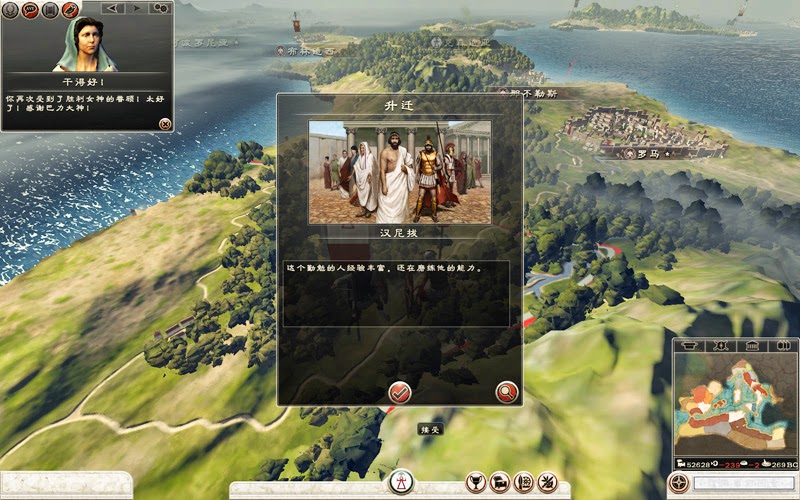Click the red army banner near 布林迪西
The height and width of the screenshot is (500, 800).
[296, 22]
